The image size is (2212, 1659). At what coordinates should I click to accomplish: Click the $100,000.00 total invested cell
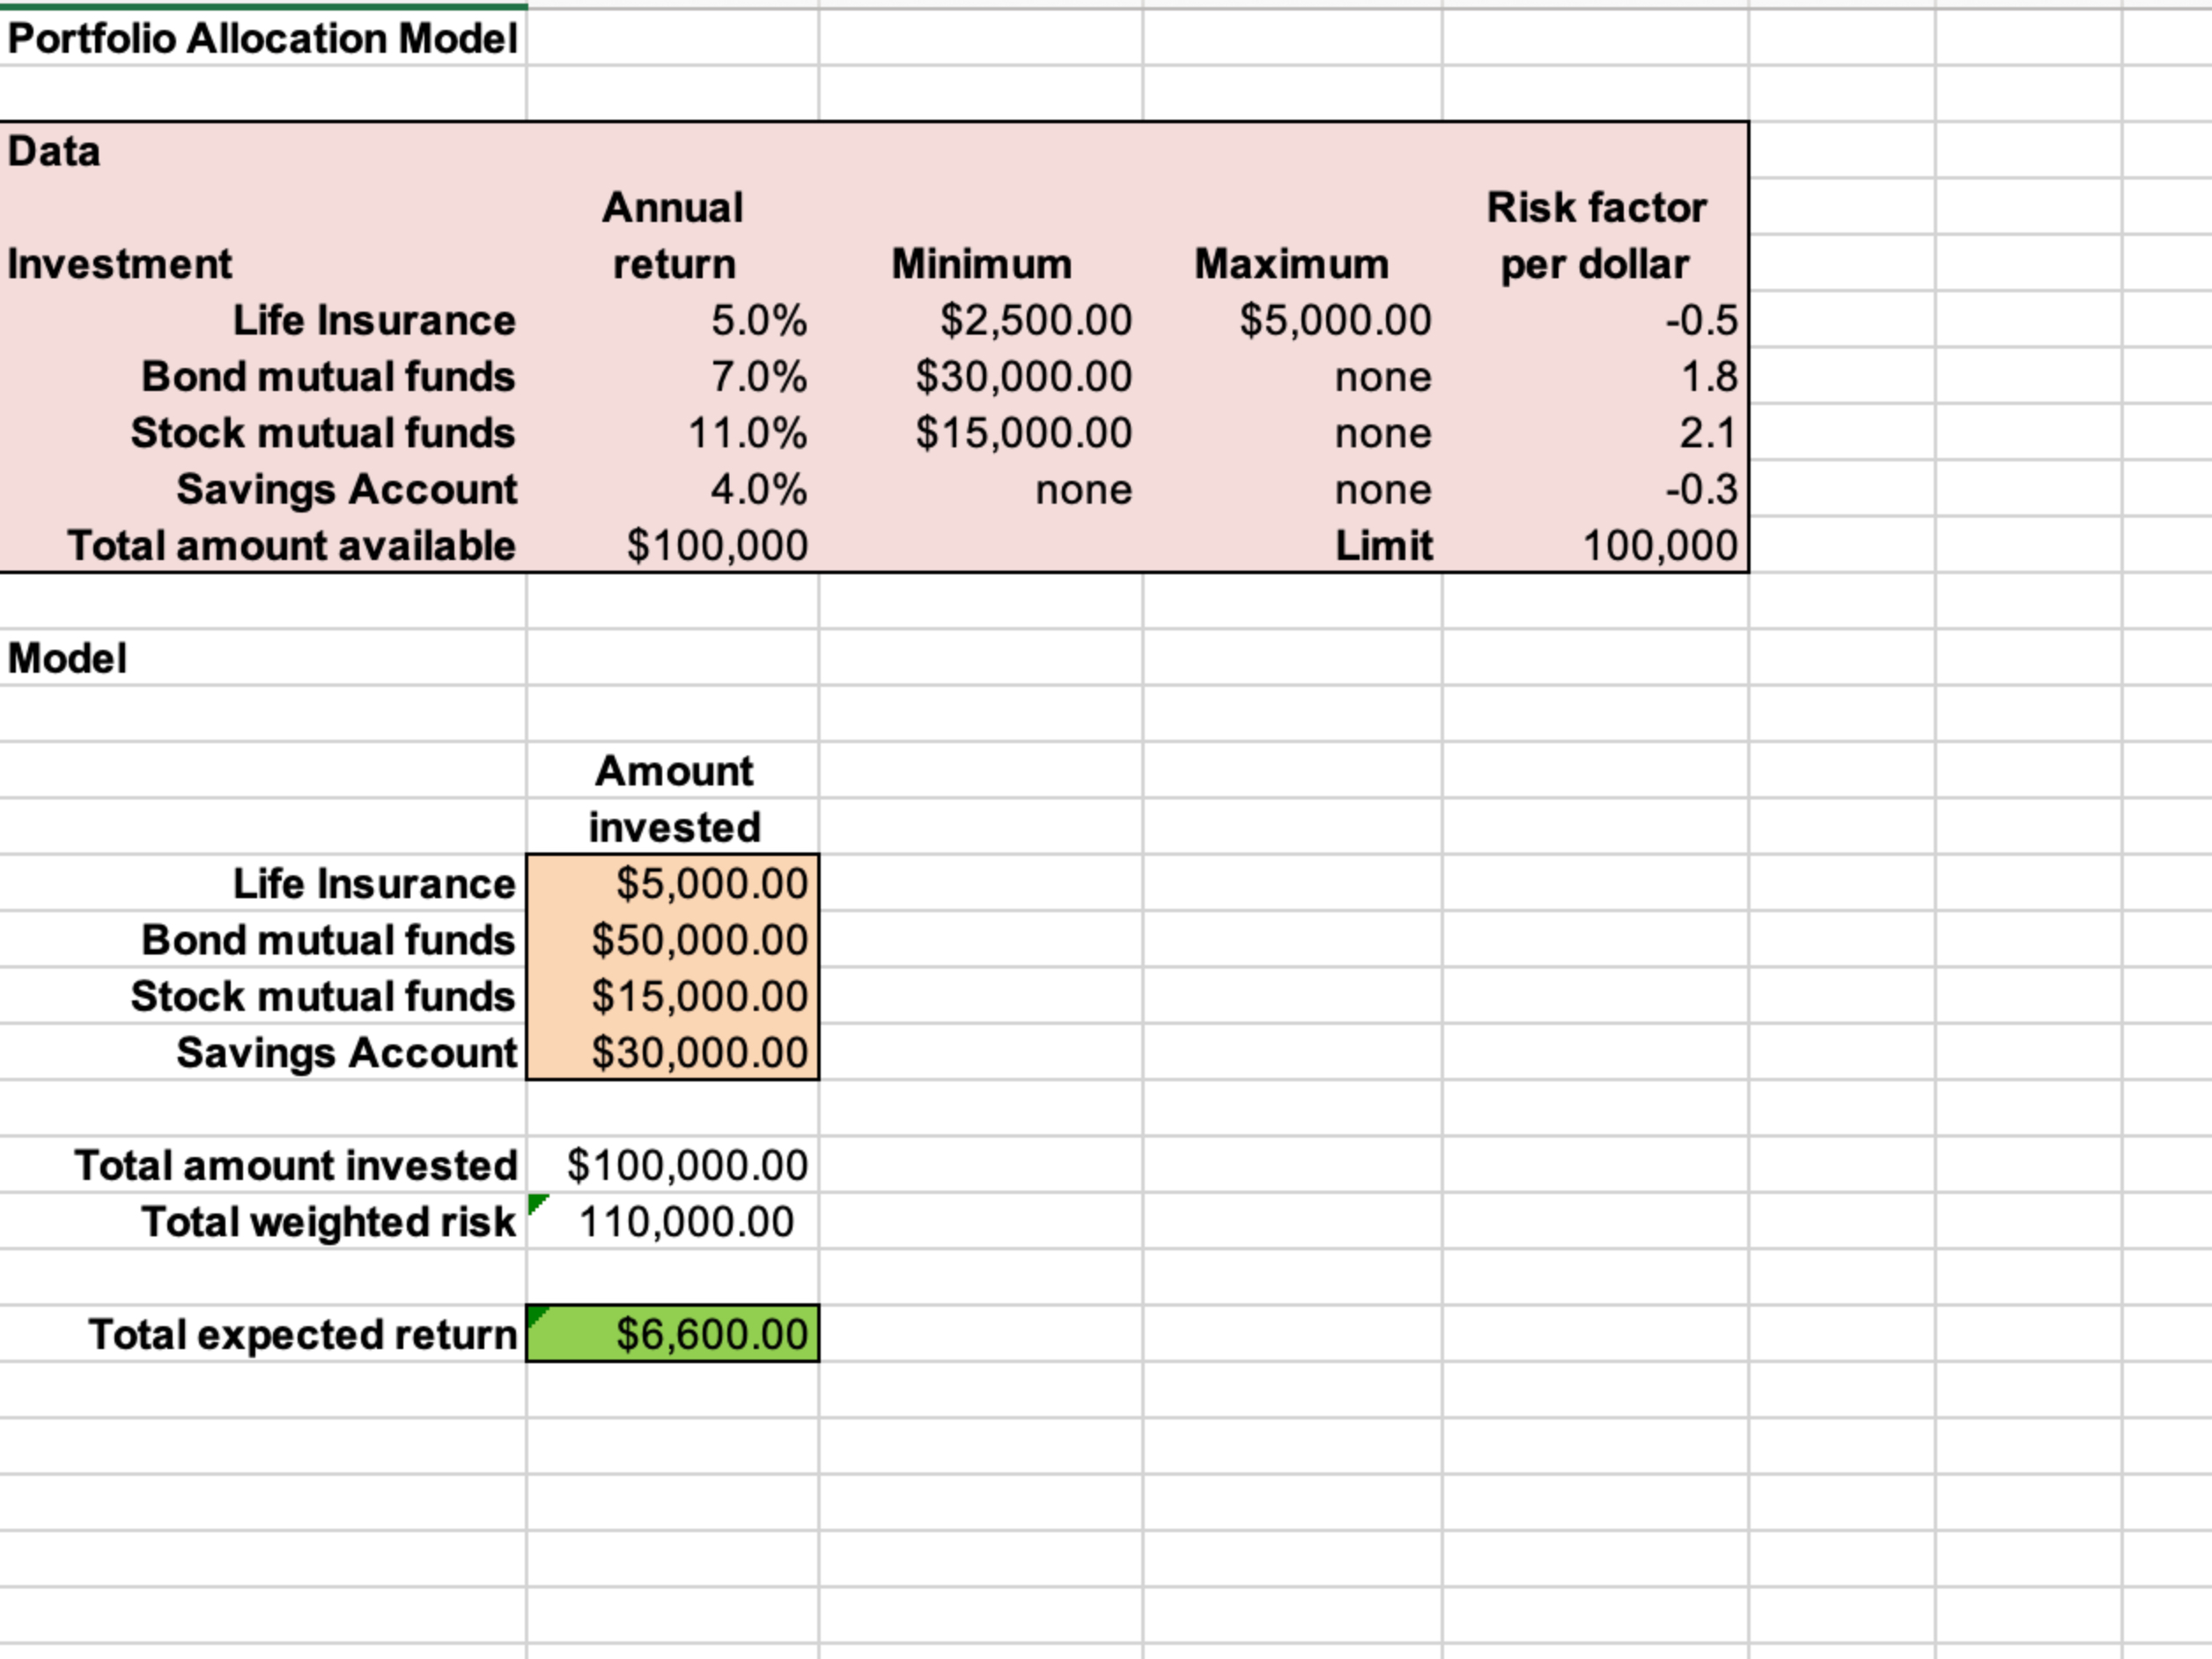click(x=673, y=1165)
